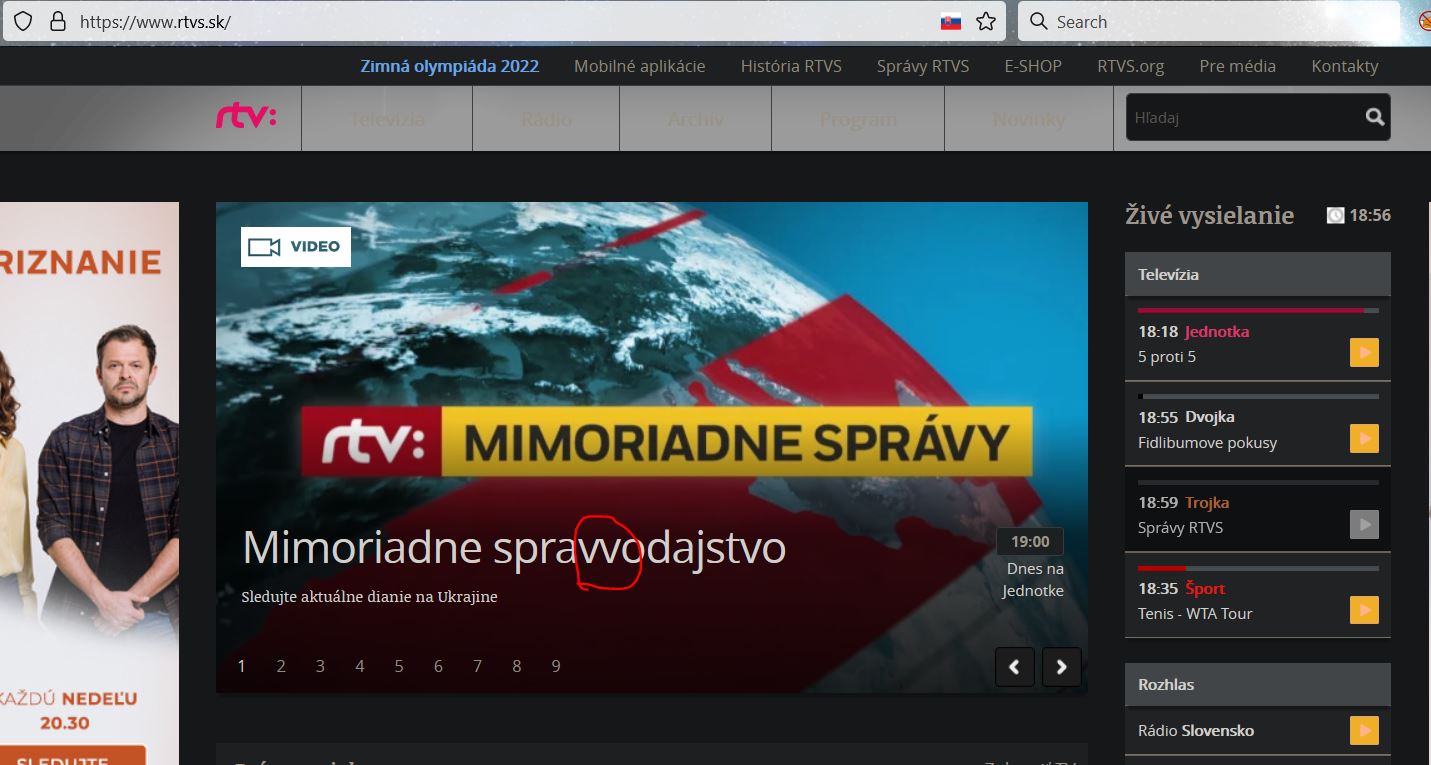The width and height of the screenshot is (1431, 765).
Task: Play Rádio Slovensko stream
Action: (x=1364, y=730)
